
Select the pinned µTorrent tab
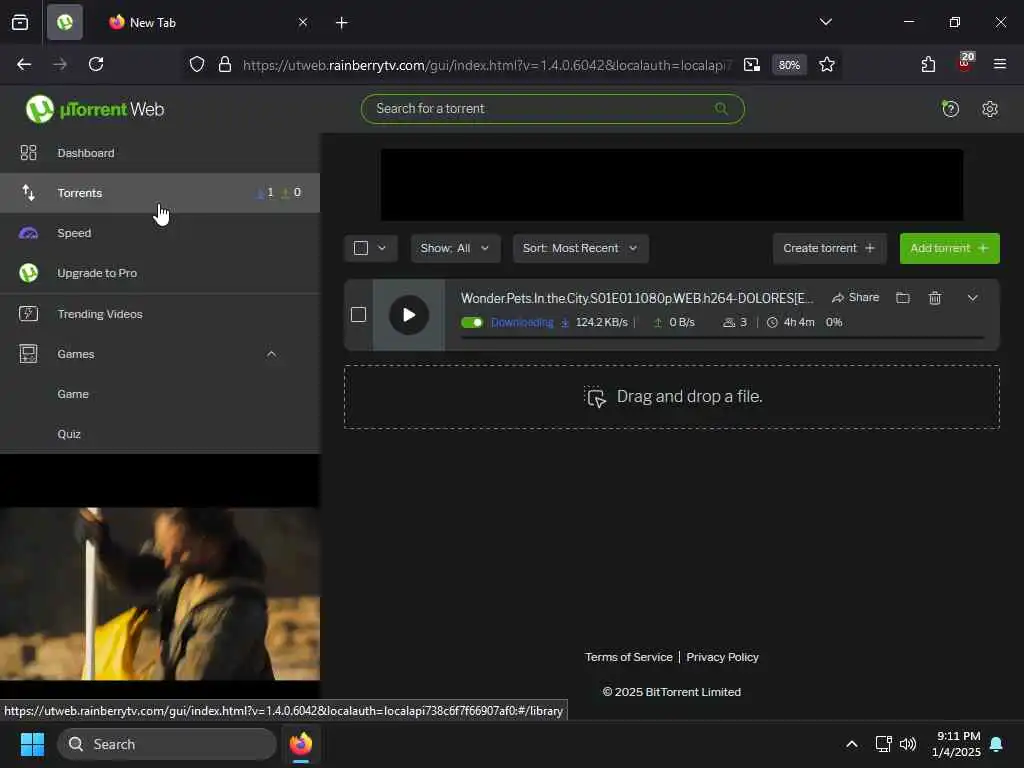pos(65,22)
